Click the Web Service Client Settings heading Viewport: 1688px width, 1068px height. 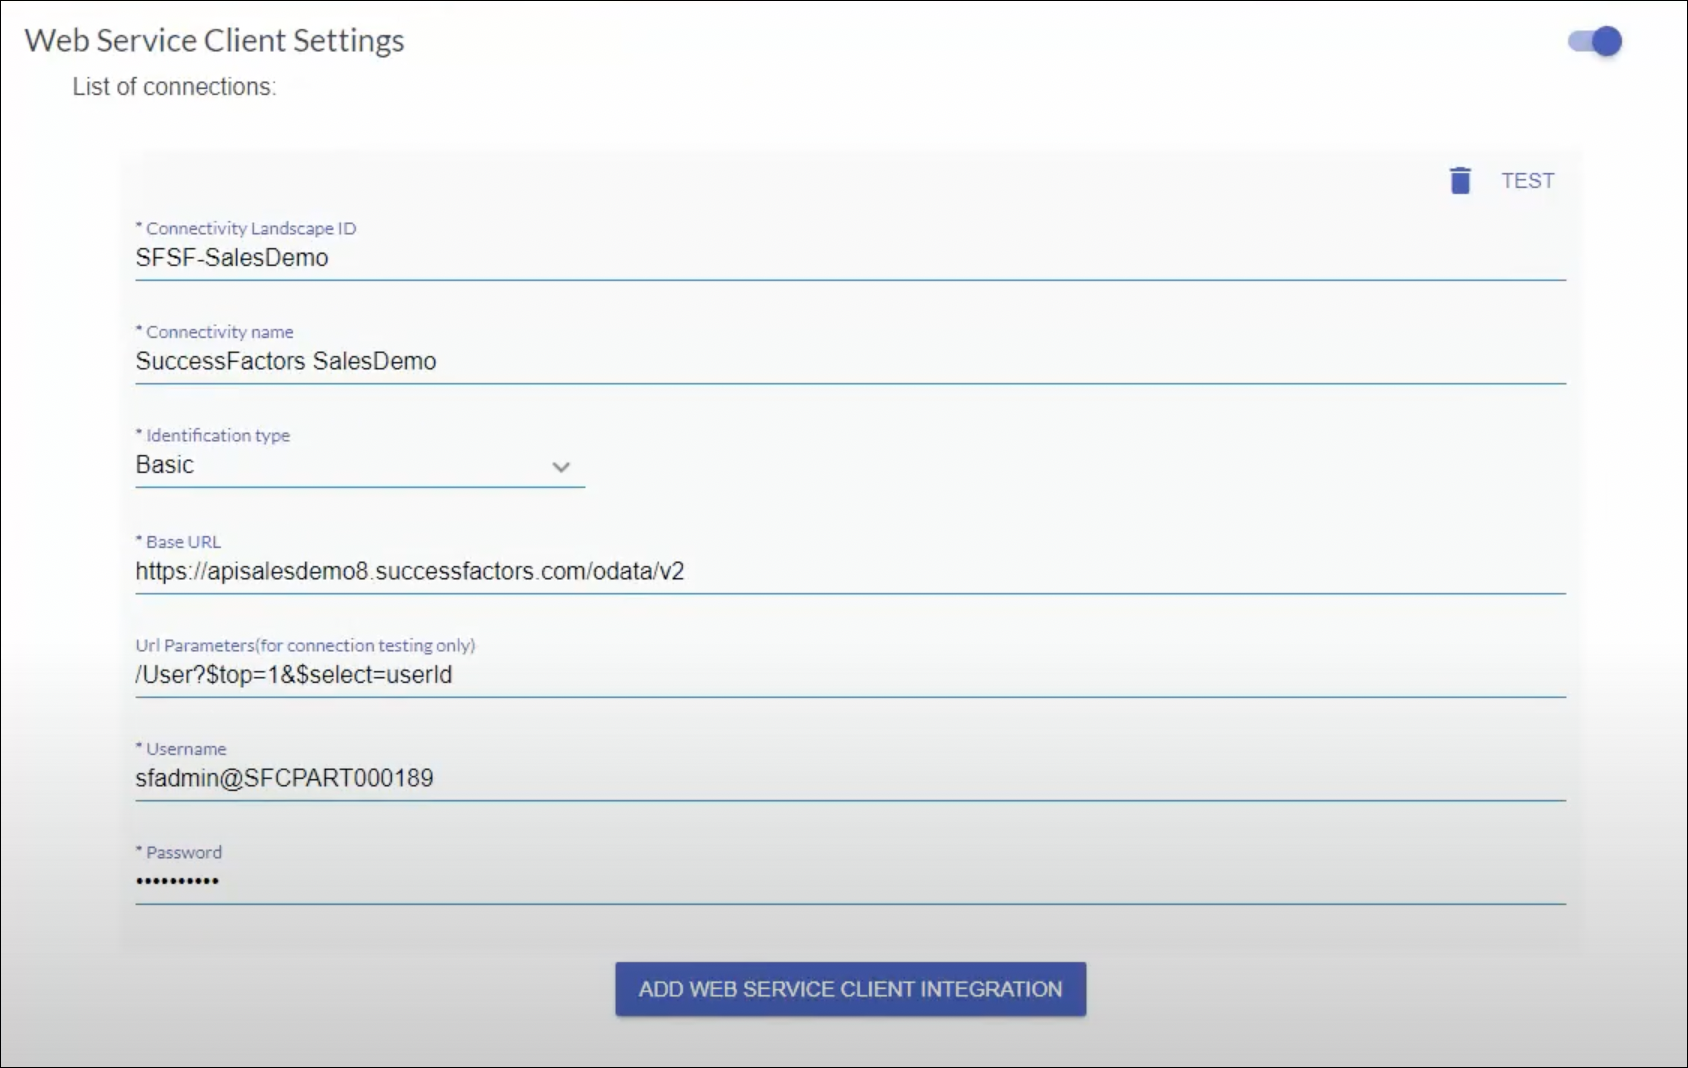(214, 41)
